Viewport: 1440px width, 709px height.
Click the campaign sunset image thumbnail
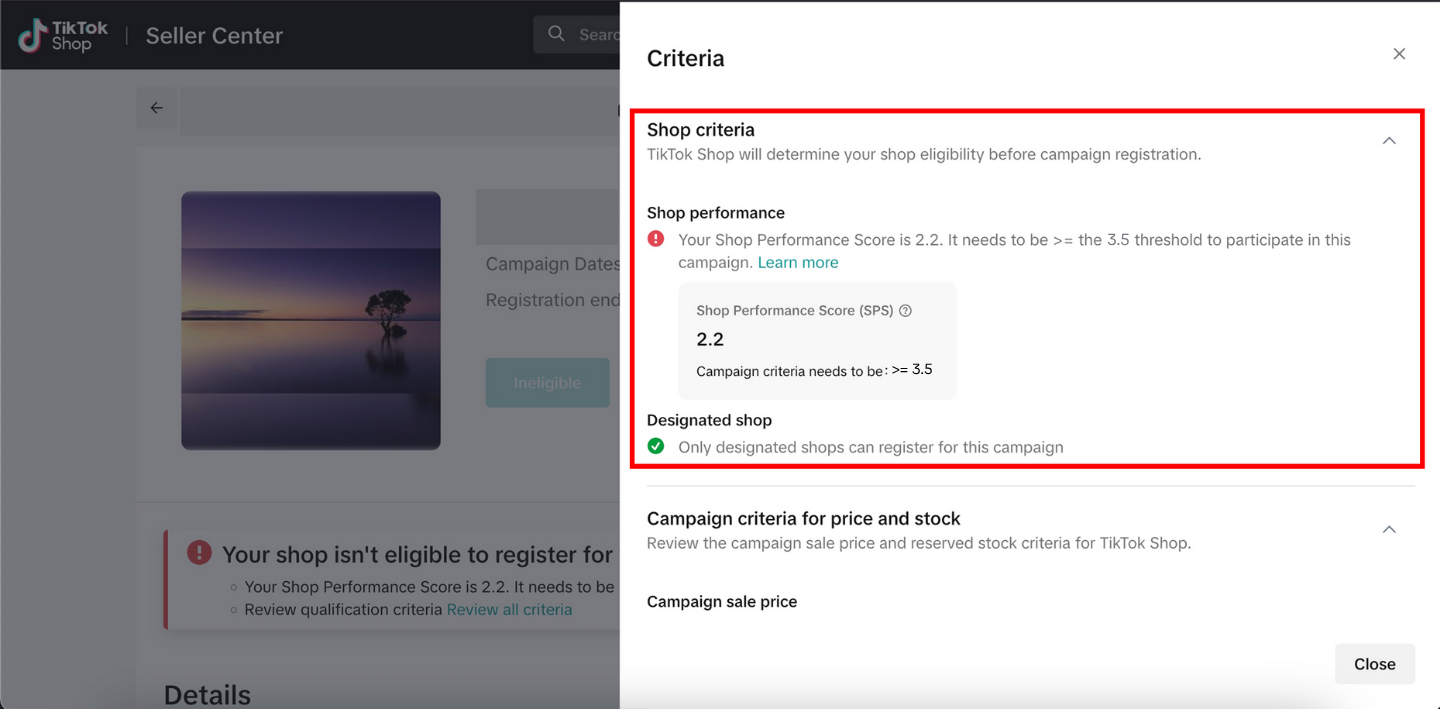click(311, 320)
